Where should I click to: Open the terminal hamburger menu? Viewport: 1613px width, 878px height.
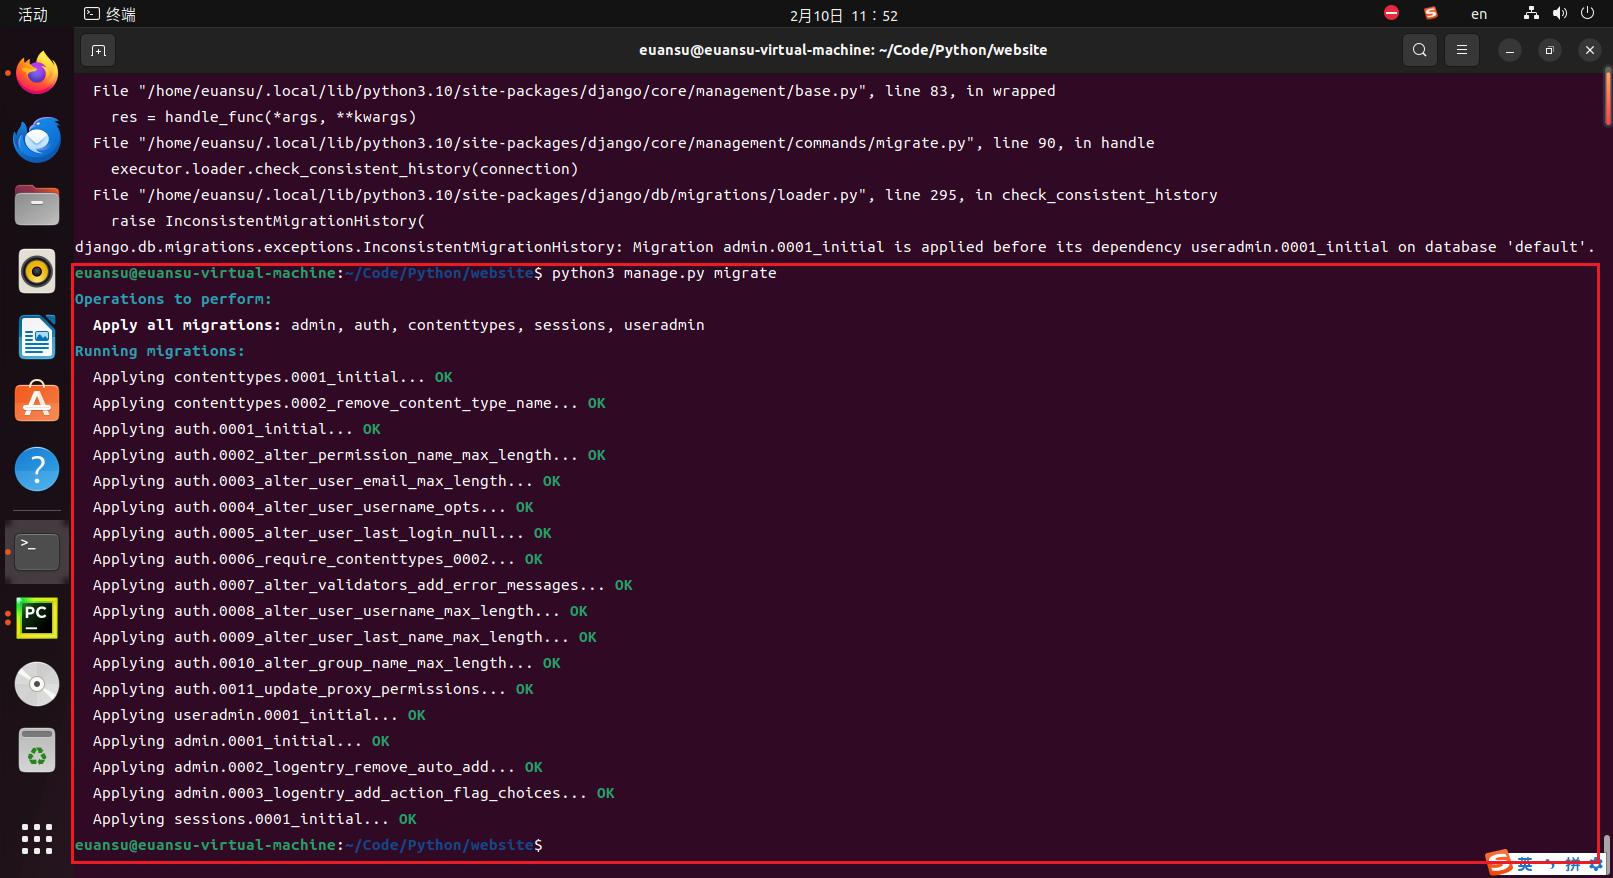click(x=1461, y=50)
